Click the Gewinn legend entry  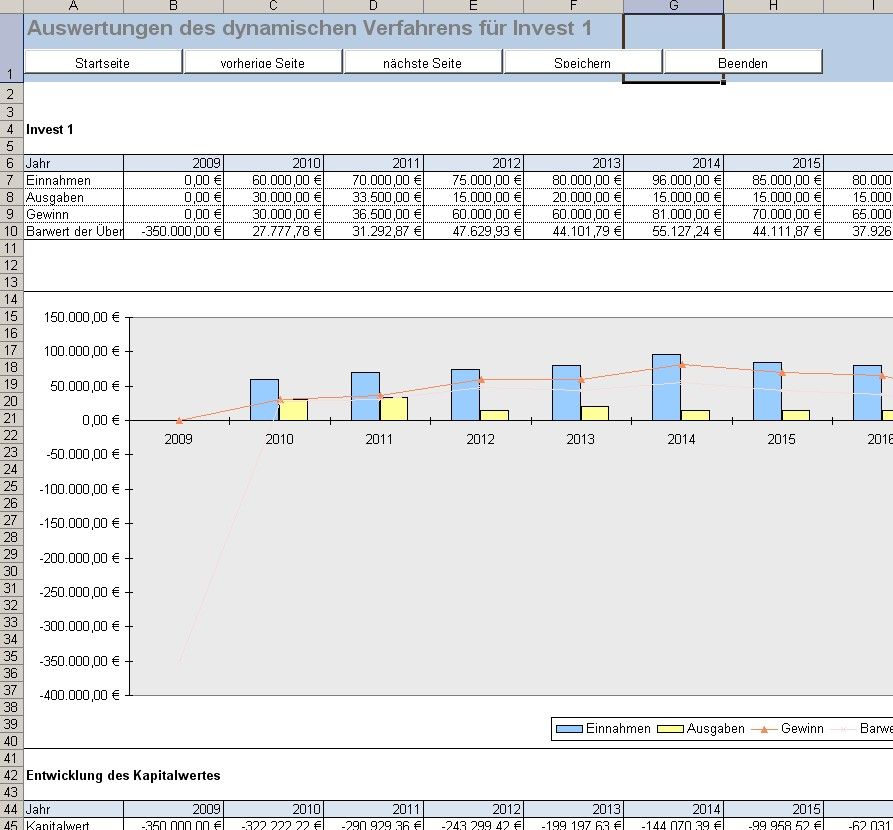788,729
